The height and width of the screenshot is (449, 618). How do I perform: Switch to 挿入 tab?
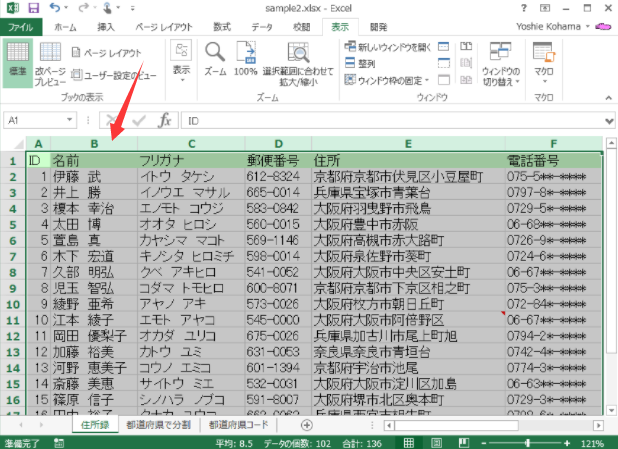106,27
